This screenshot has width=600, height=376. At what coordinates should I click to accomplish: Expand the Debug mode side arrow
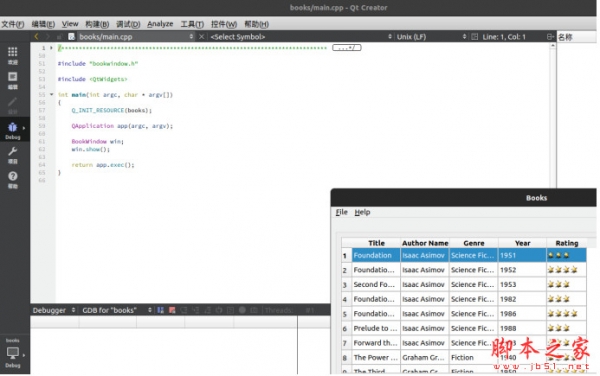click(x=24, y=128)
